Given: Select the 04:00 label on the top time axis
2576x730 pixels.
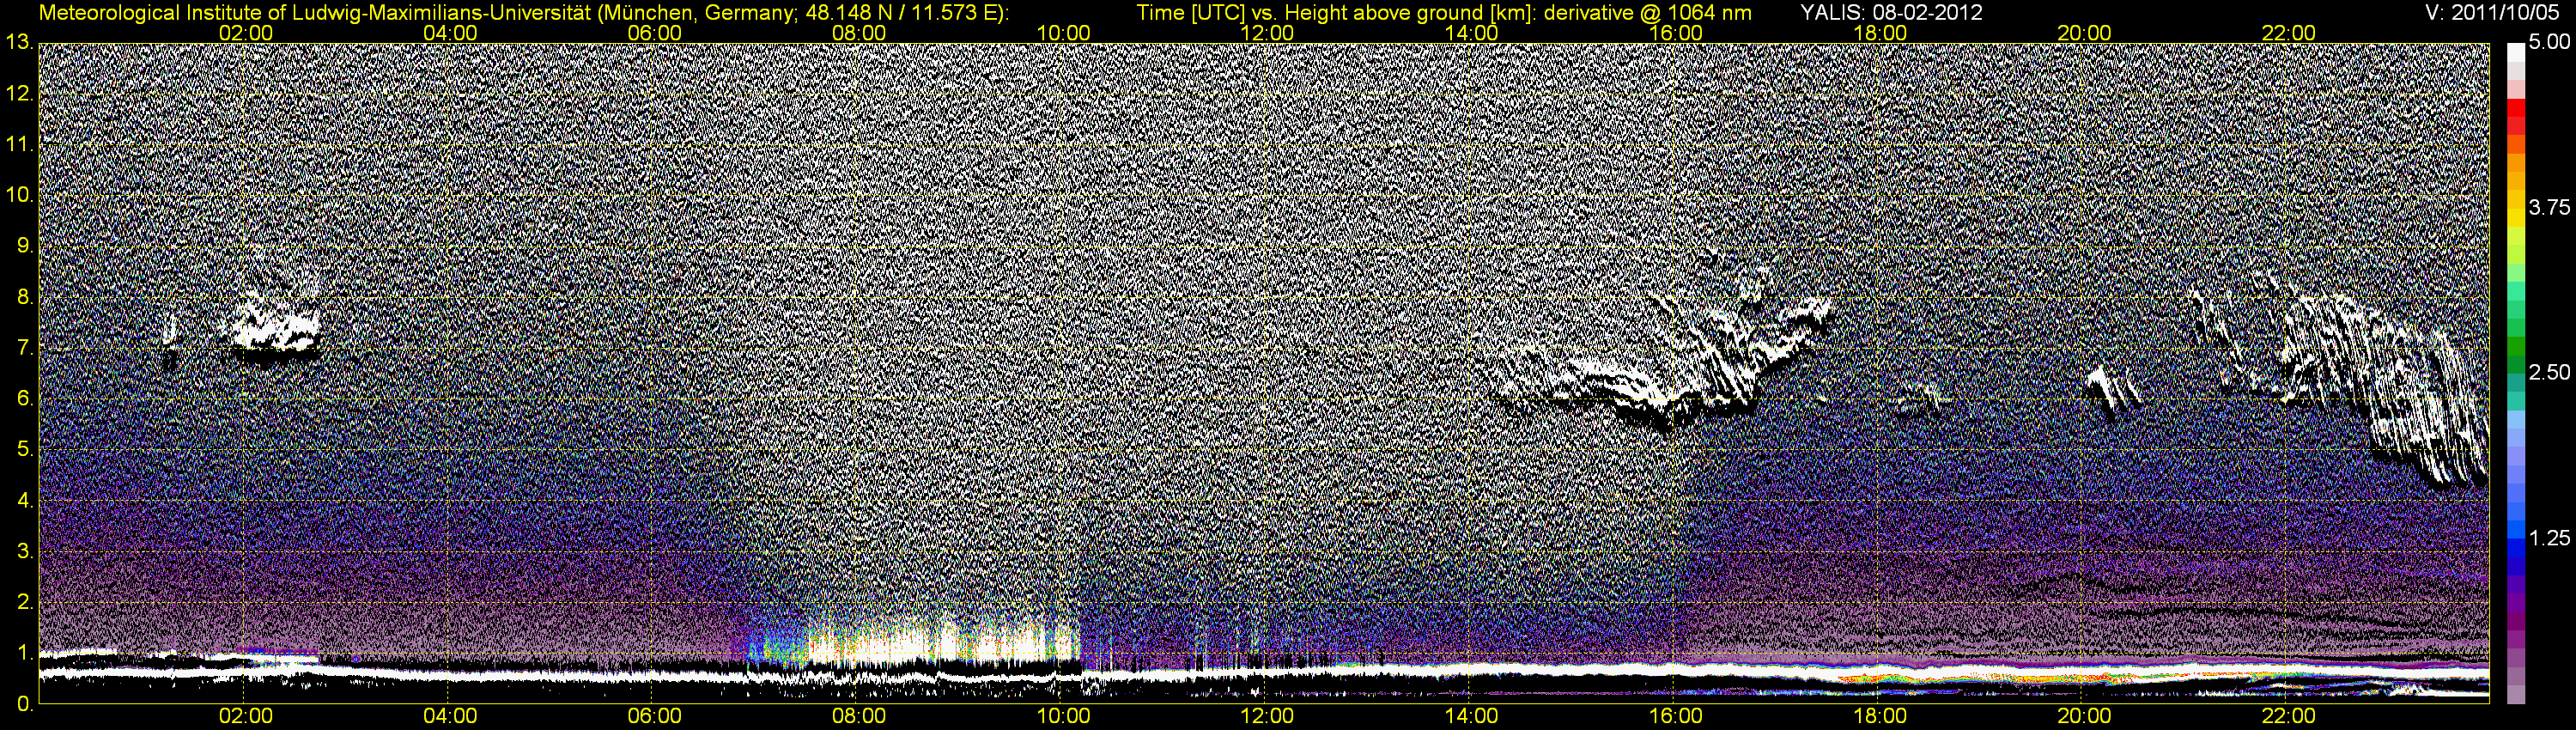Looking at the screenshot, I should point(449,33).
